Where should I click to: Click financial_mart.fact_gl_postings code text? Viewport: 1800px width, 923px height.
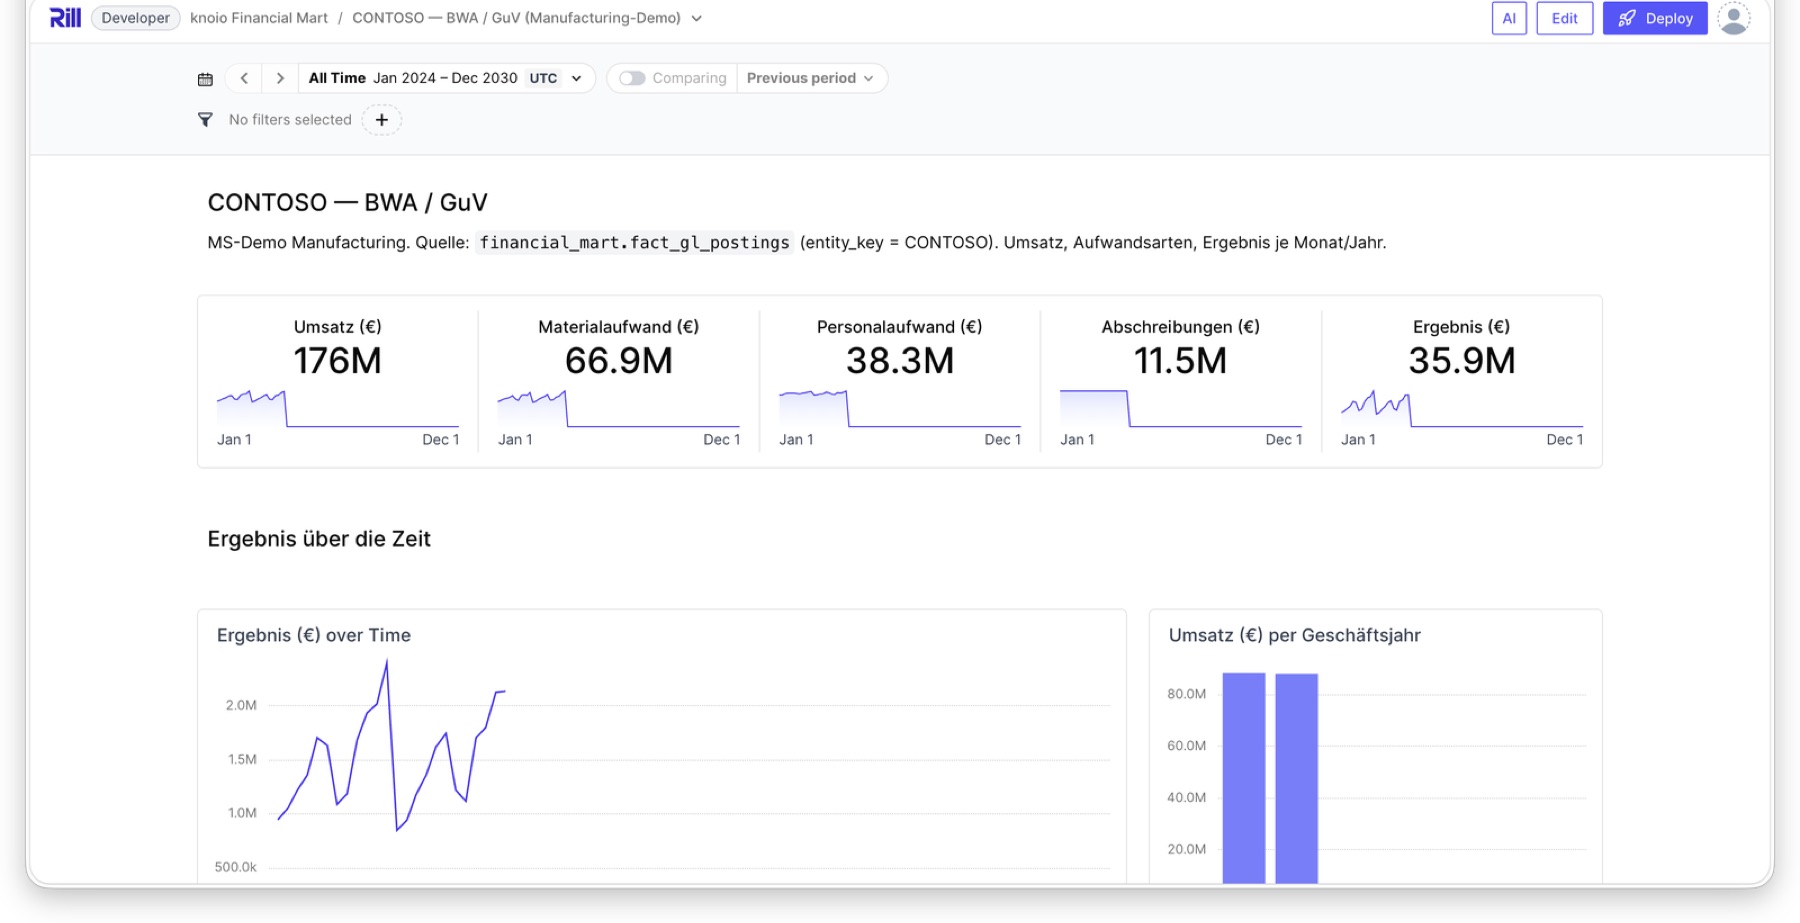(x=635, y=243)
